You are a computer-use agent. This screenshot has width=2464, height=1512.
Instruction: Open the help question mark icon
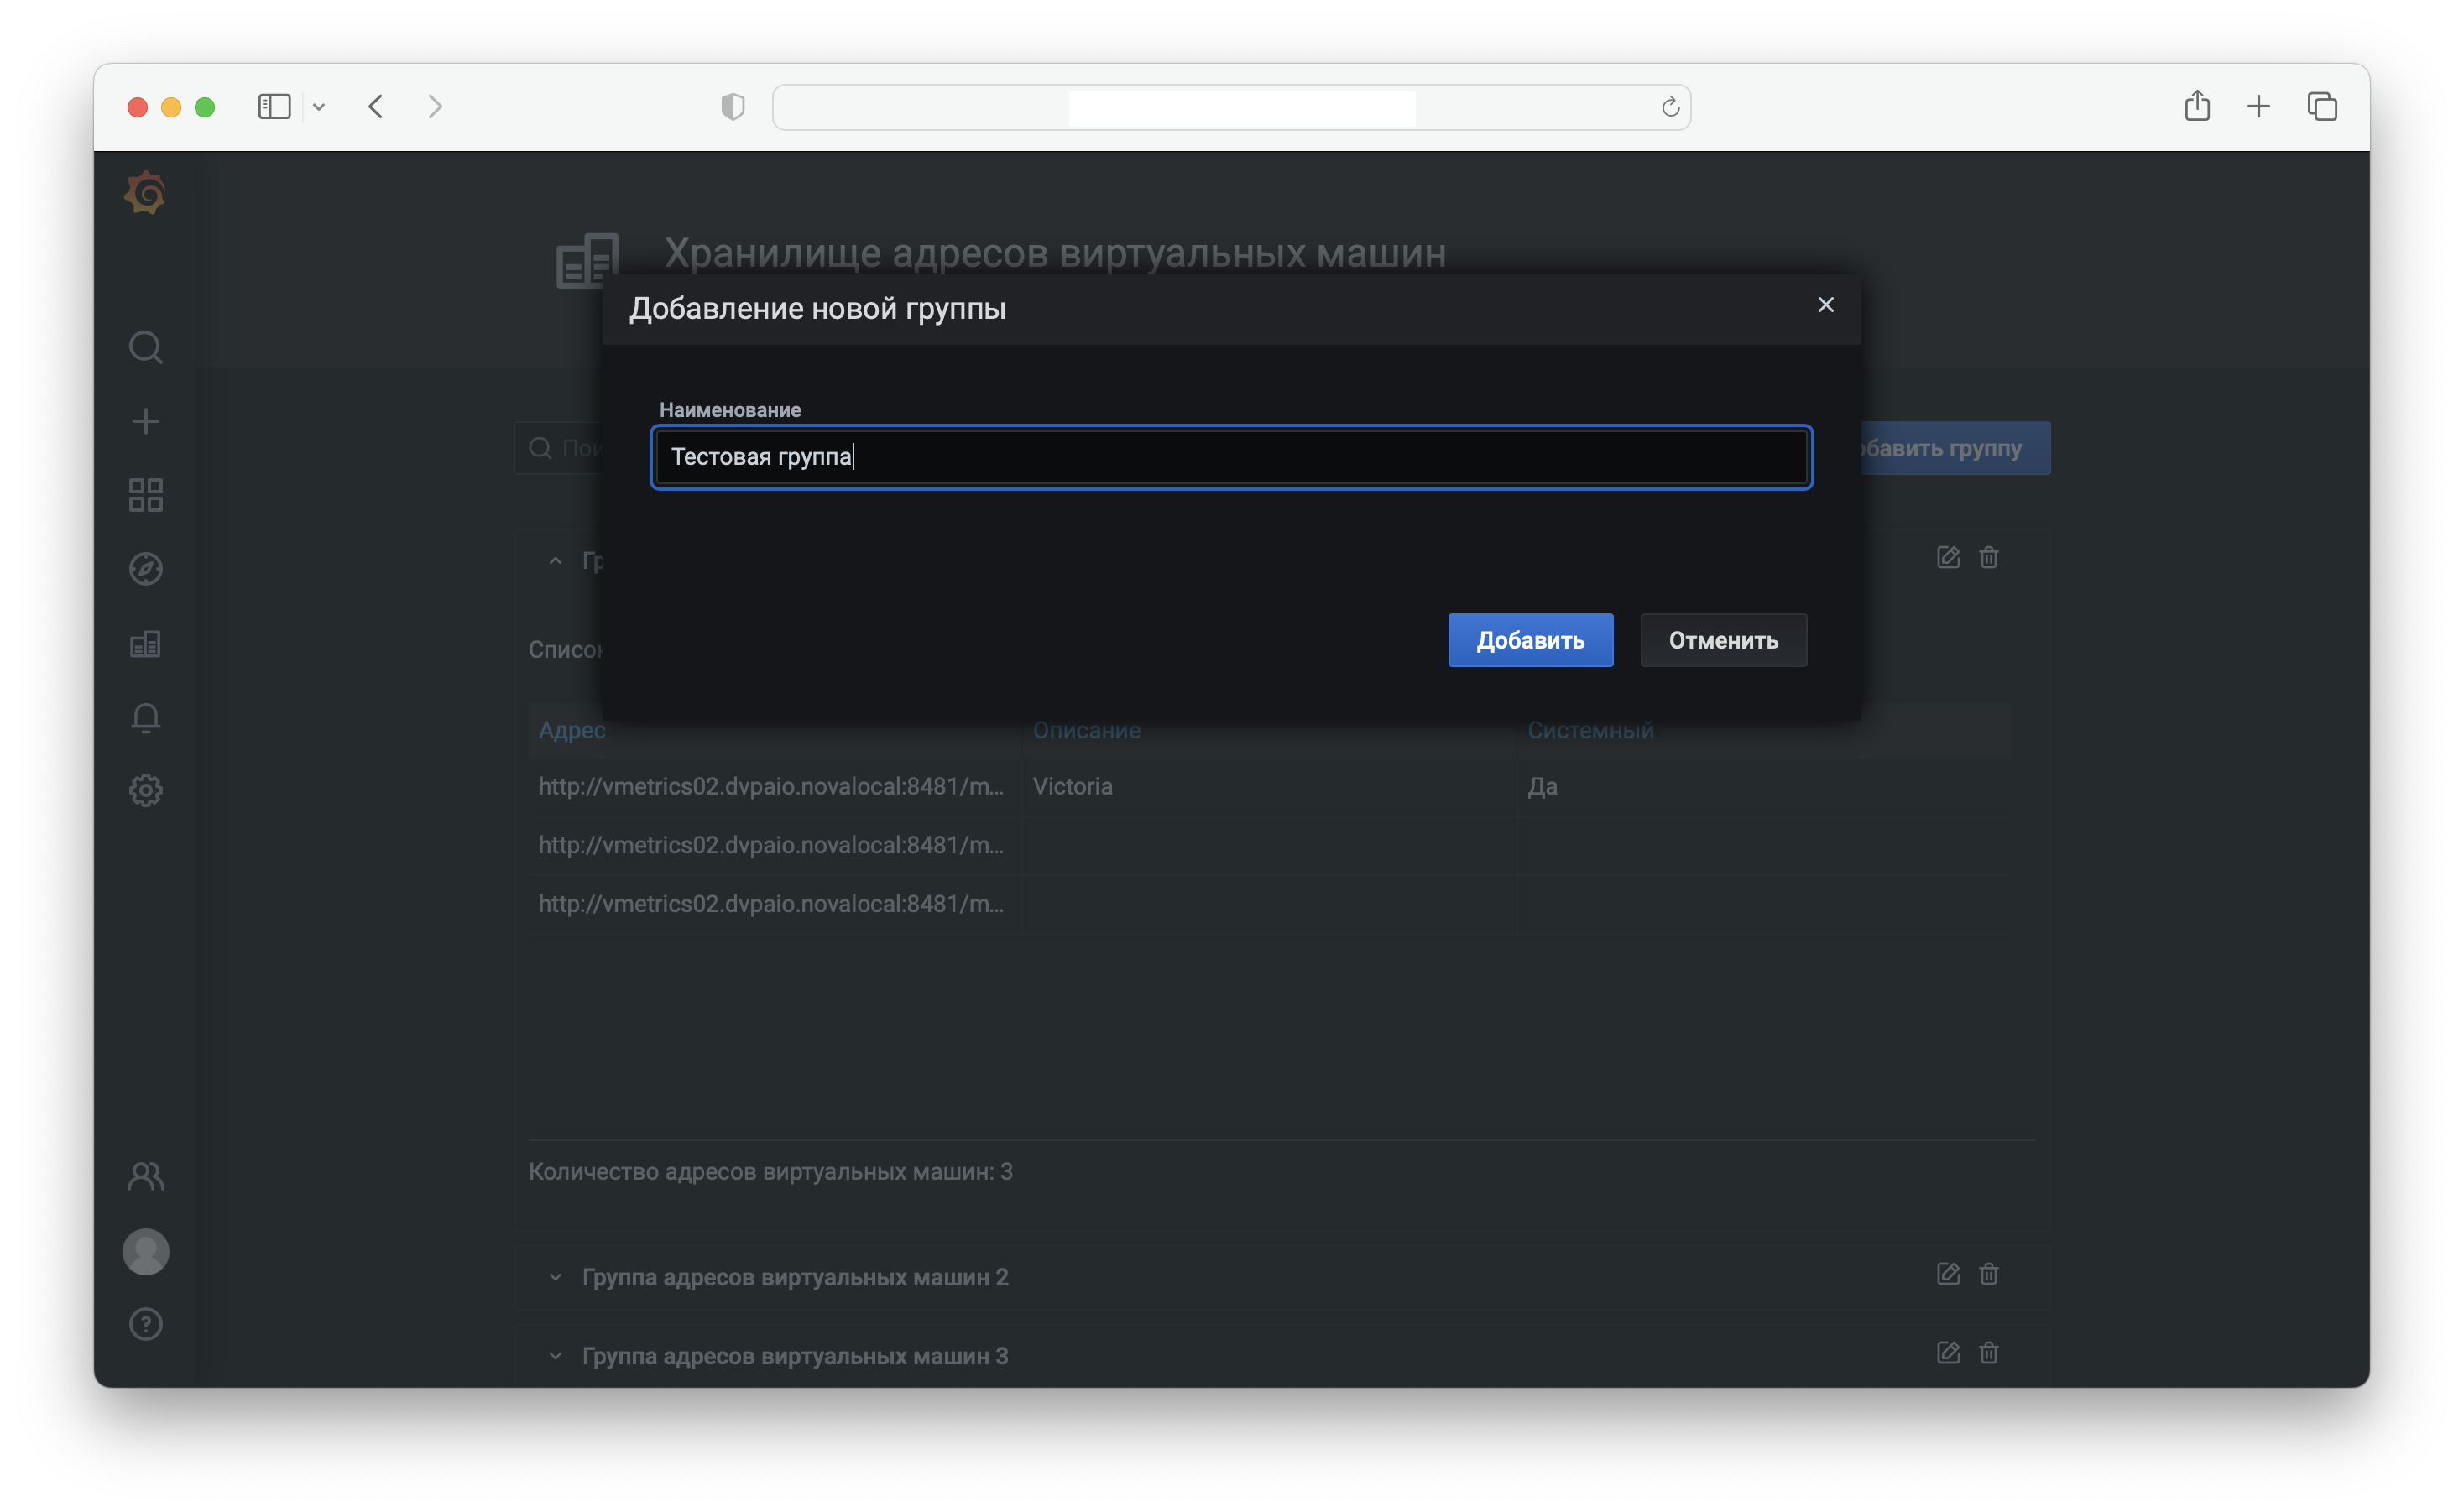coord(146,1325)
